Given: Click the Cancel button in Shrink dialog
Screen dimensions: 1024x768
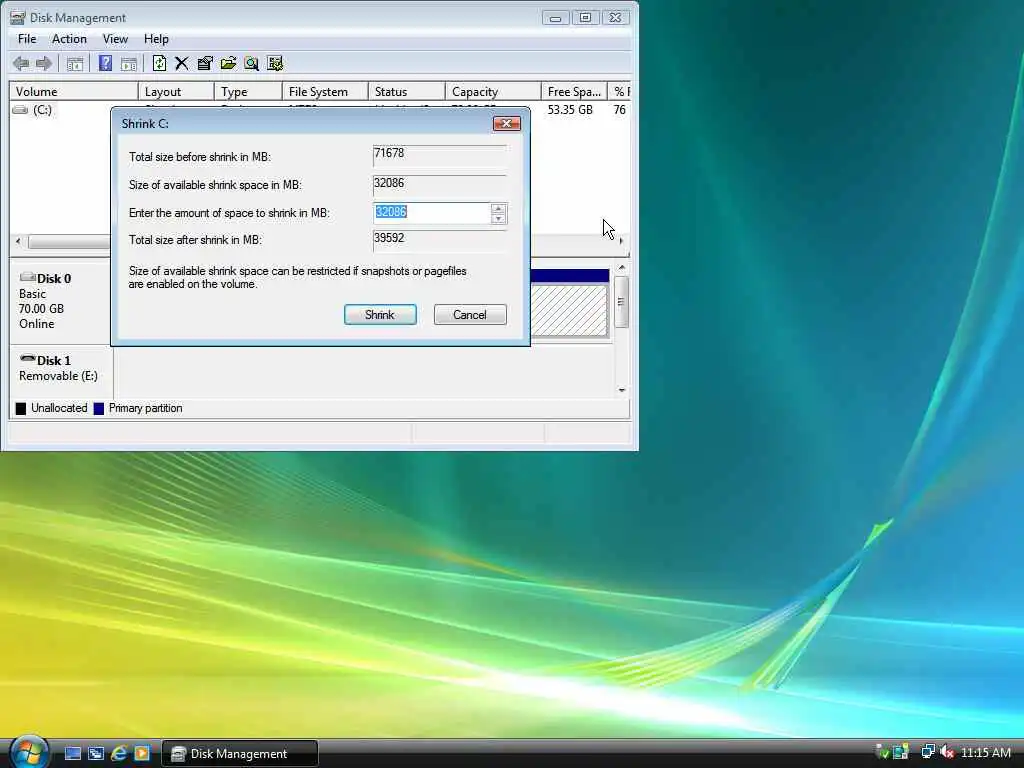Looking at the screenshot, I should pyautogui.click(x=470, y=315).
